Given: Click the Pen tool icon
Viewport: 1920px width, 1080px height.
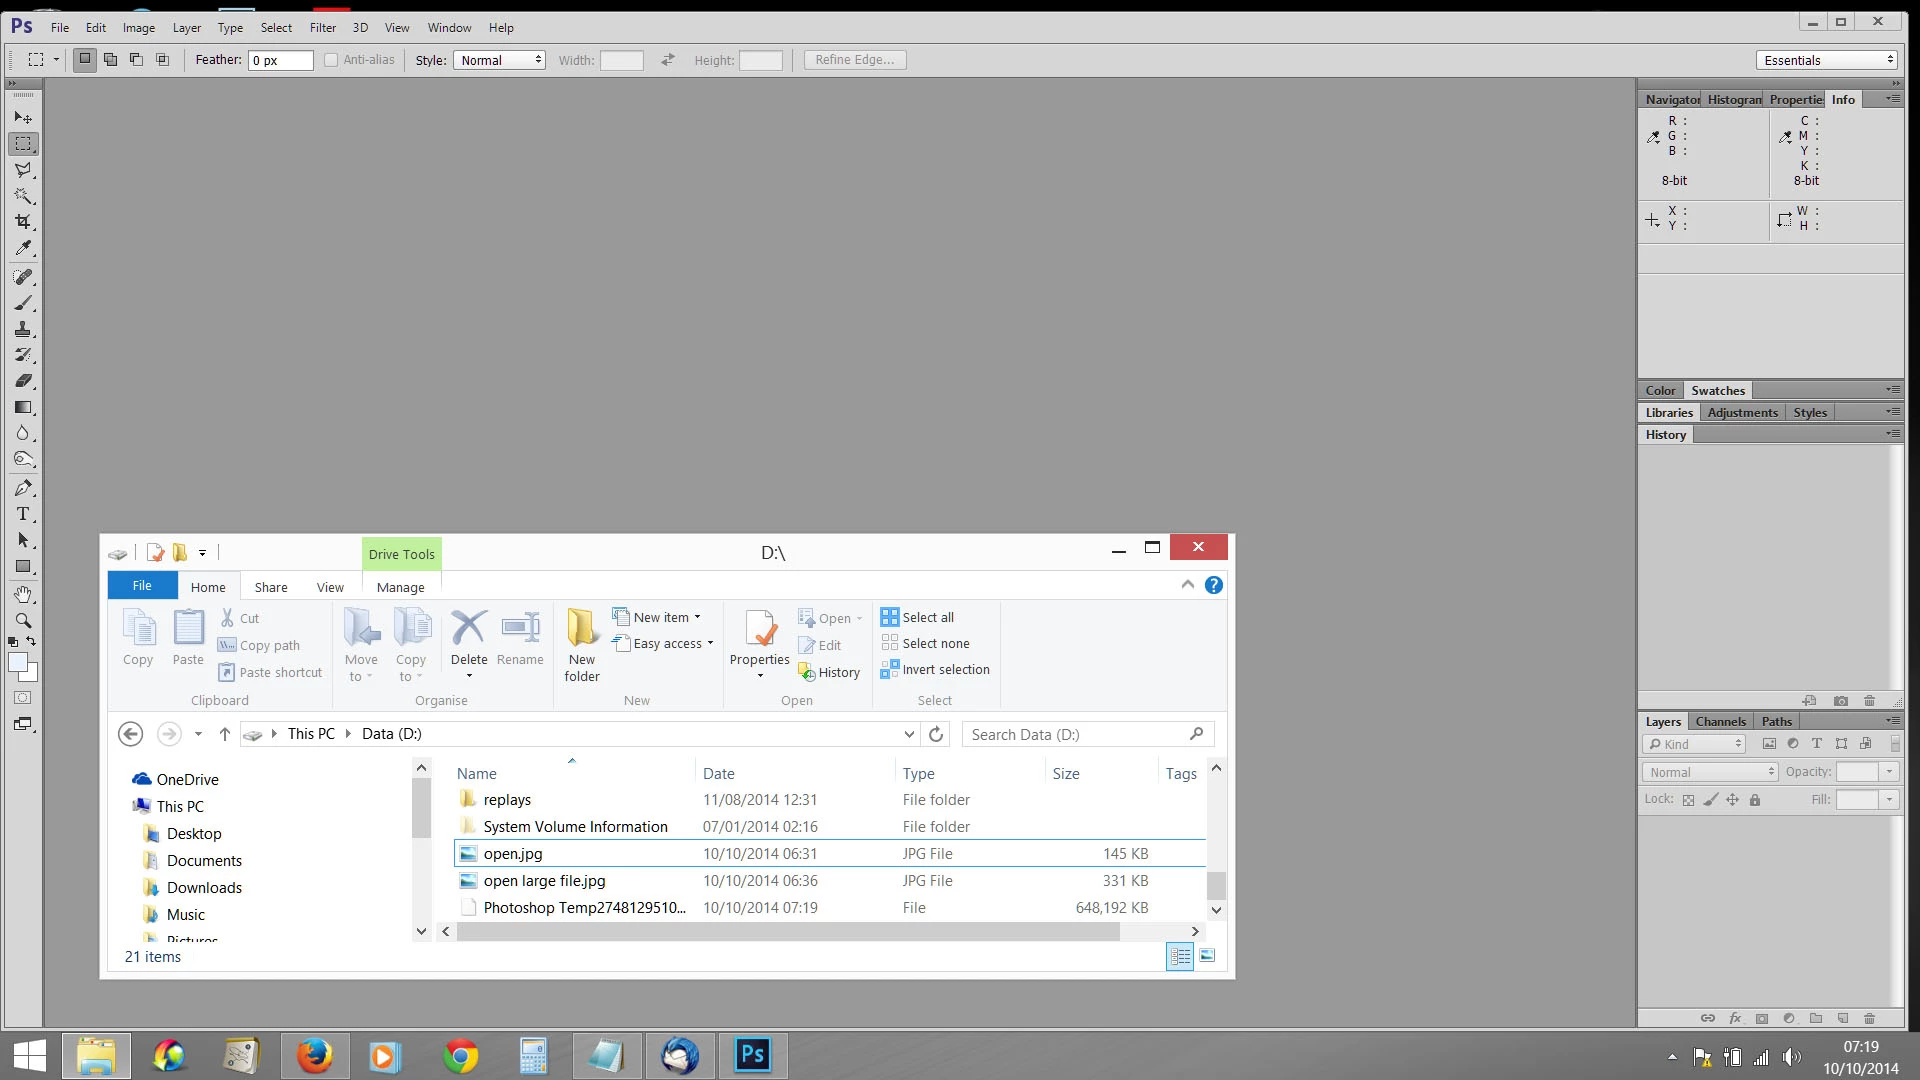Looking at the screenshot, I should point(23,488).
